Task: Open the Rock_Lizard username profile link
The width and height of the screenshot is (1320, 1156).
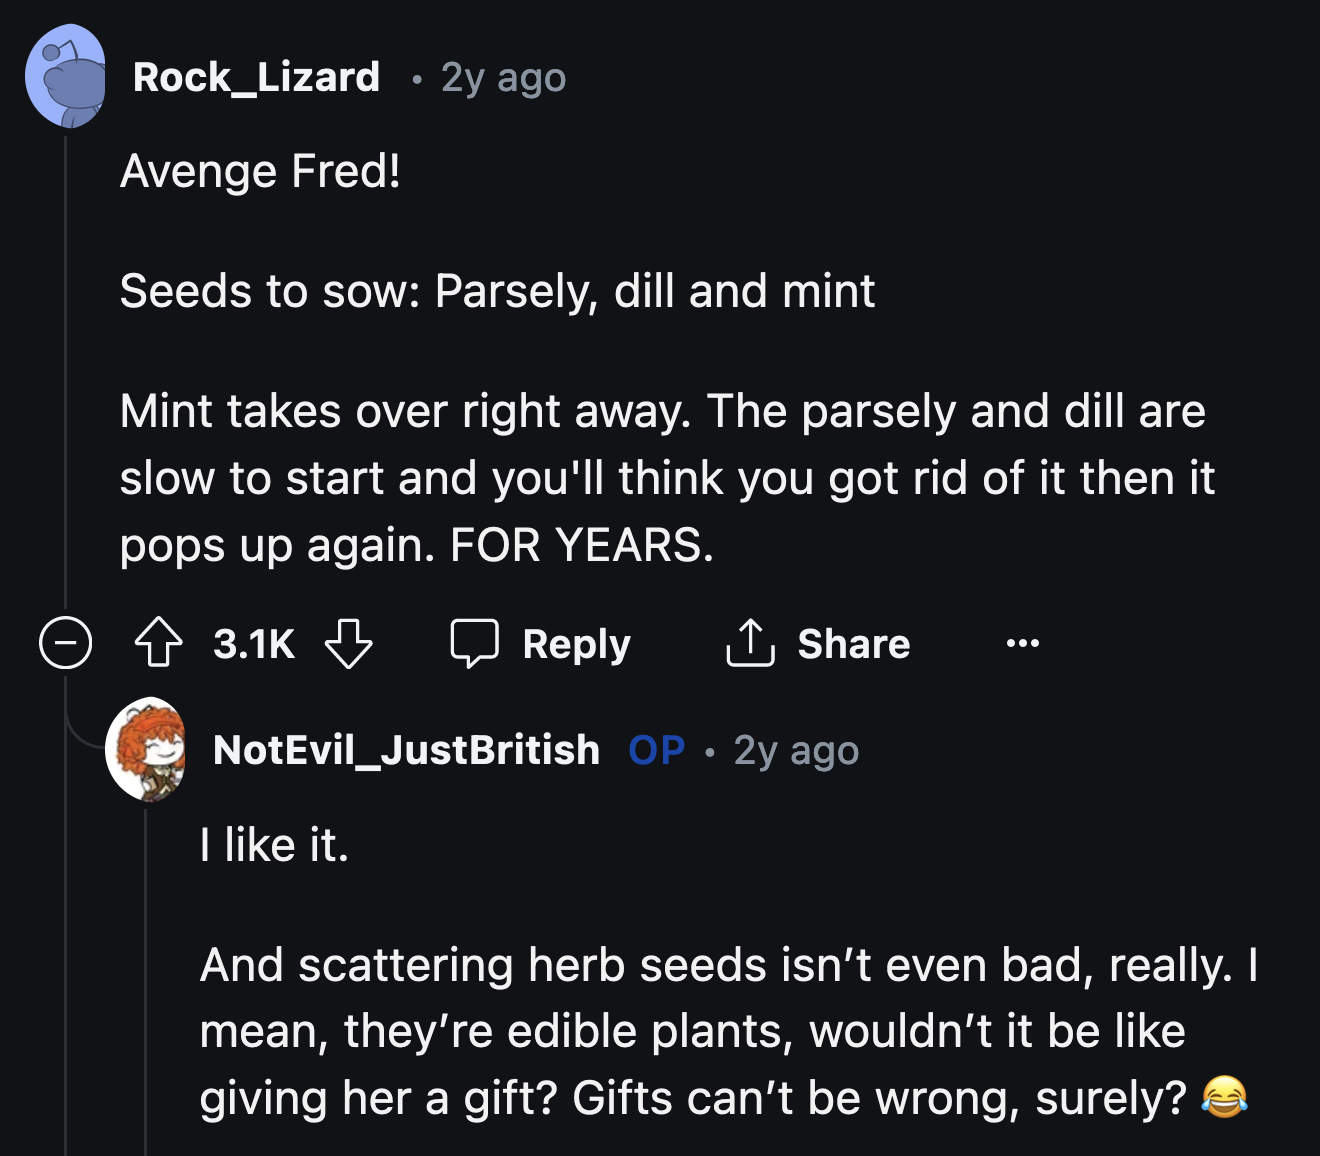Action: 256,77
